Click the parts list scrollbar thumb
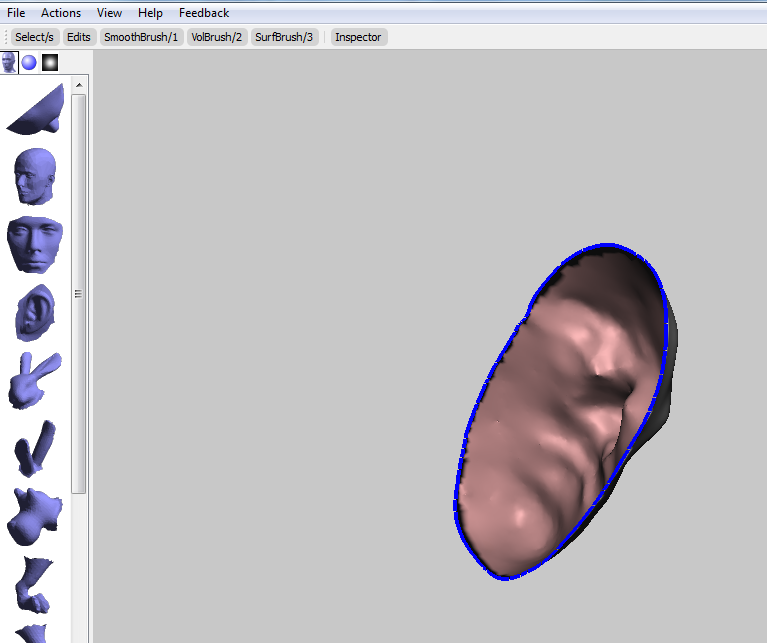767x643 pixels. [x=78, y=293]
